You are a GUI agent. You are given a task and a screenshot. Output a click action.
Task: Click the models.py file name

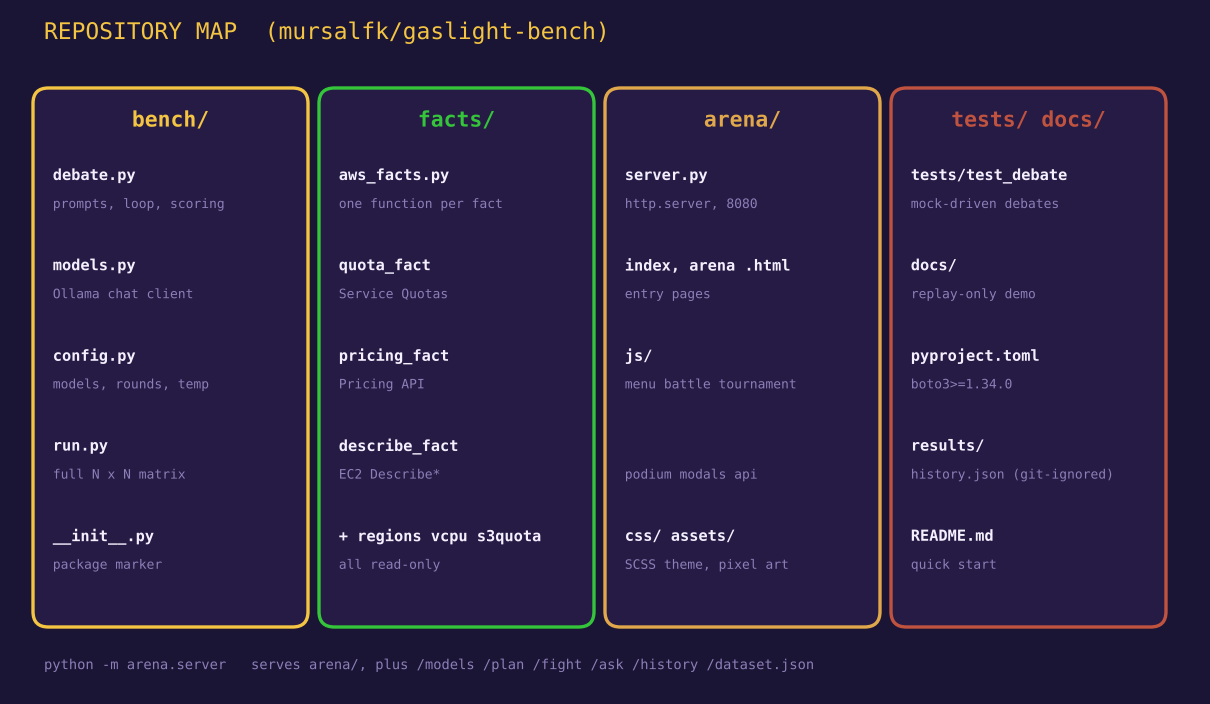pos(94,265)
